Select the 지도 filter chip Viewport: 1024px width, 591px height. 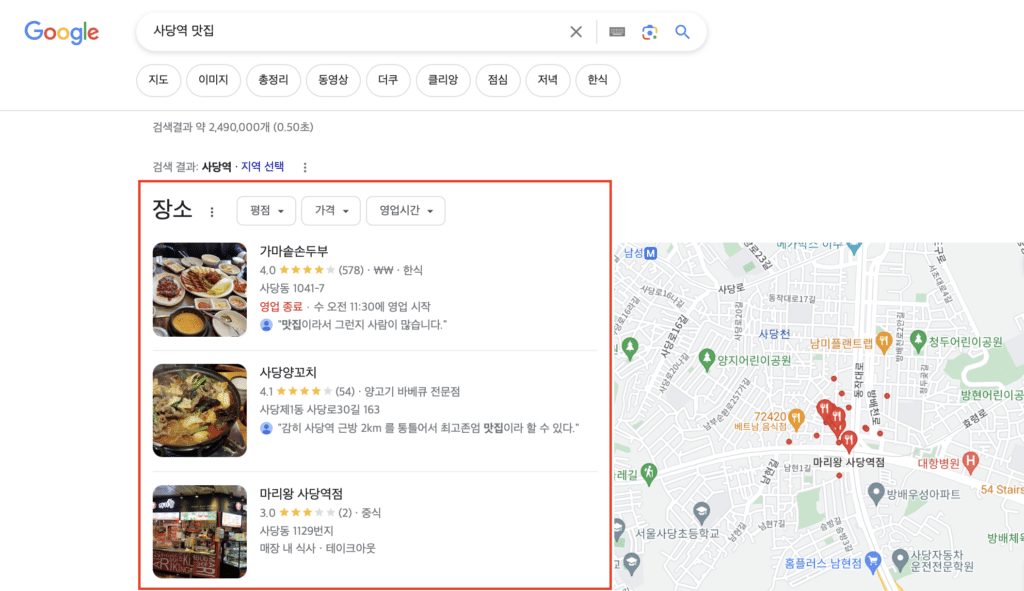tap(158, 80)
